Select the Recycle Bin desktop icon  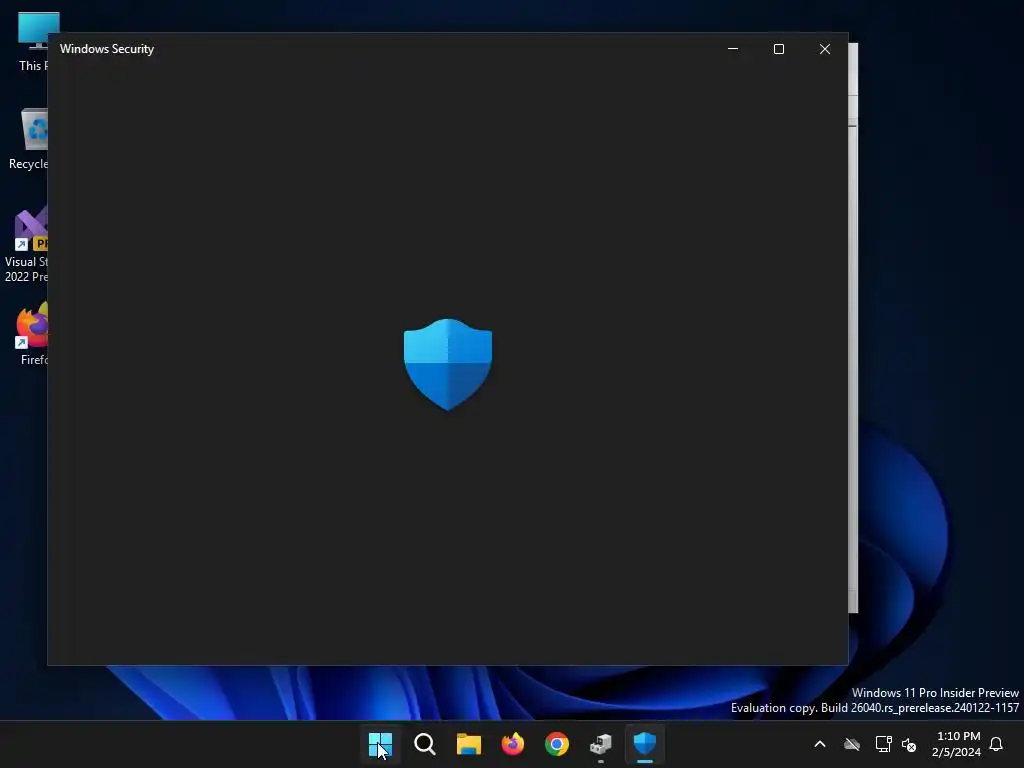coord(29,139)
